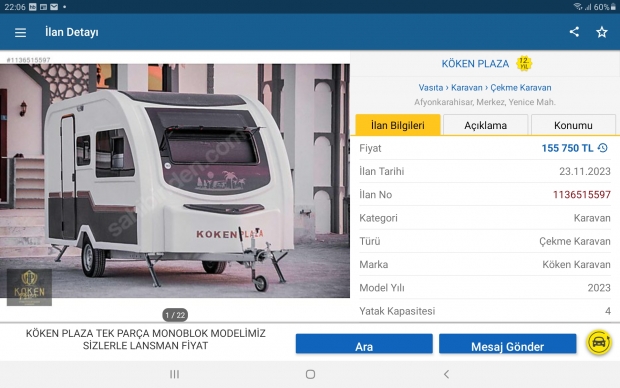620x388 pixels.
Task: Open KÖKEN PLAZA seller link
Action: (x=475, y=64)
